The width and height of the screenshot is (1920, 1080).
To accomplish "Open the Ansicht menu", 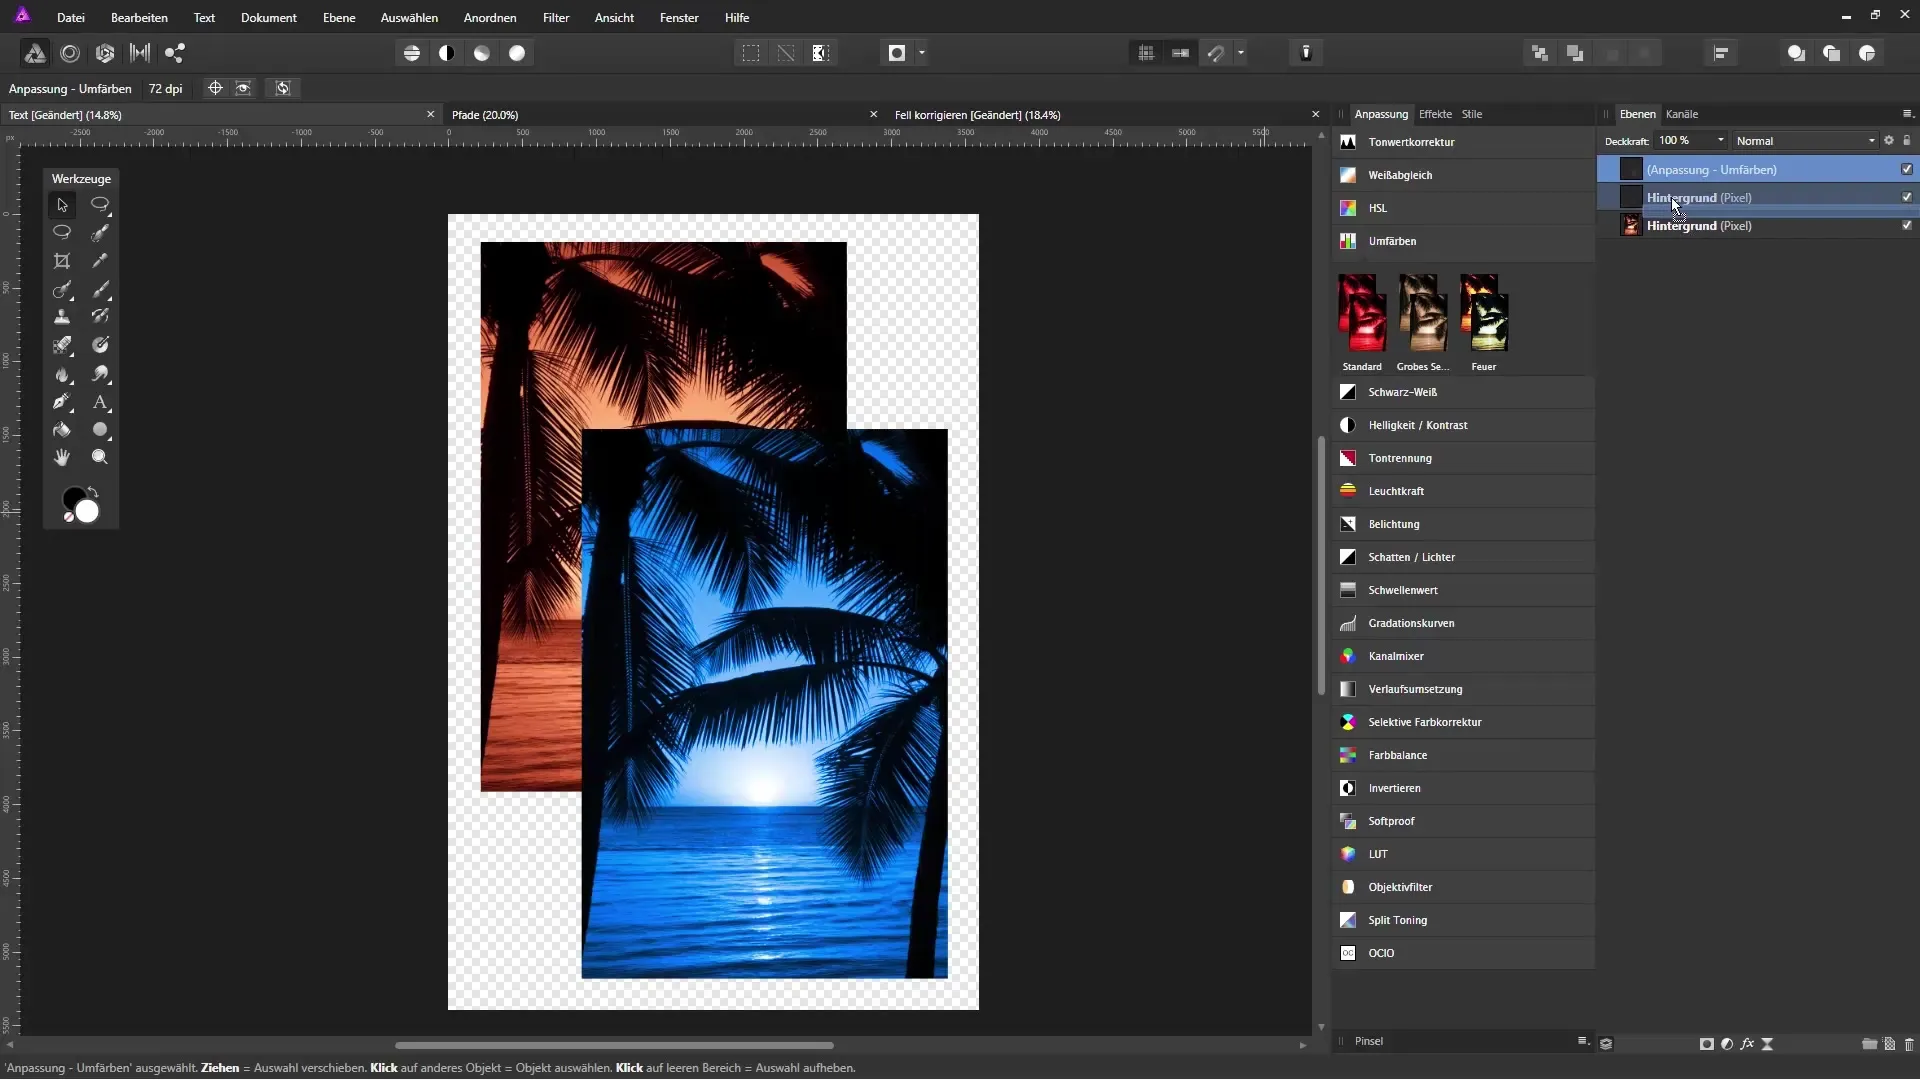I will point(614,18).
